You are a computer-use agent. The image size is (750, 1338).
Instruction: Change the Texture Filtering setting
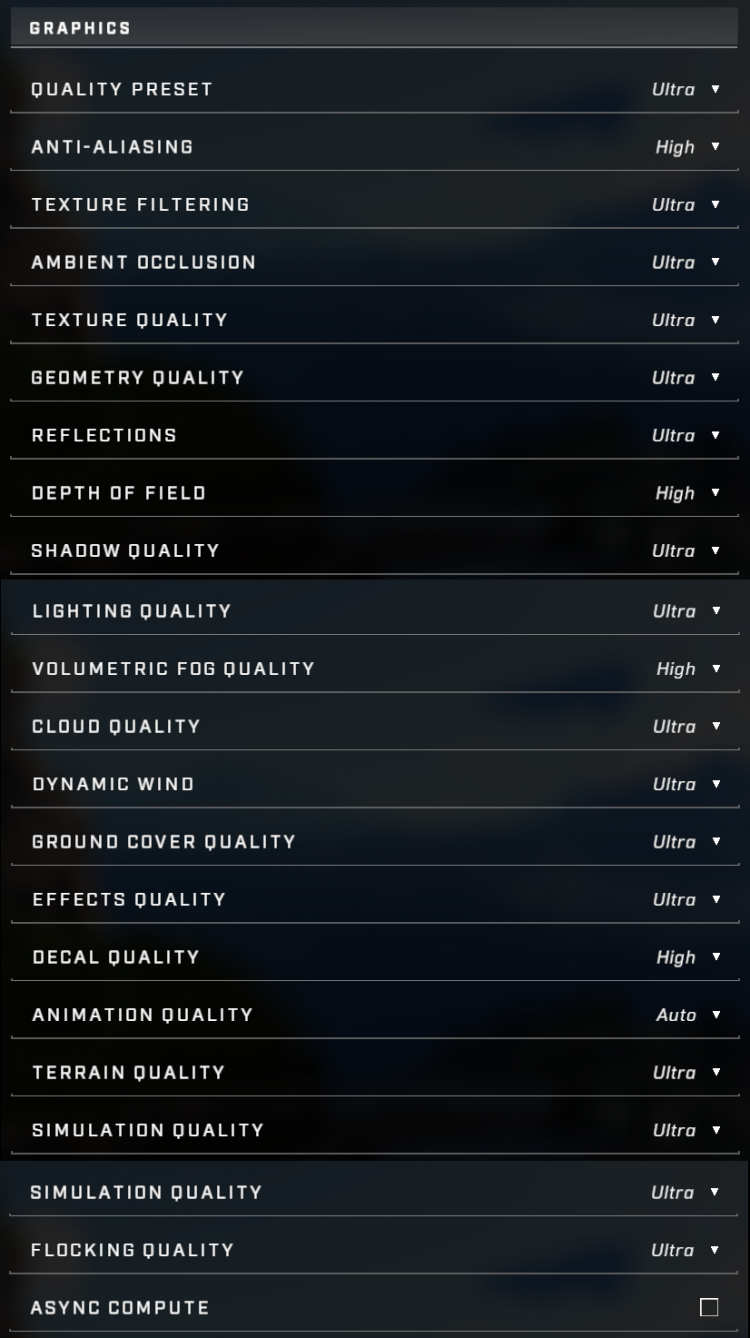(715, 204)
